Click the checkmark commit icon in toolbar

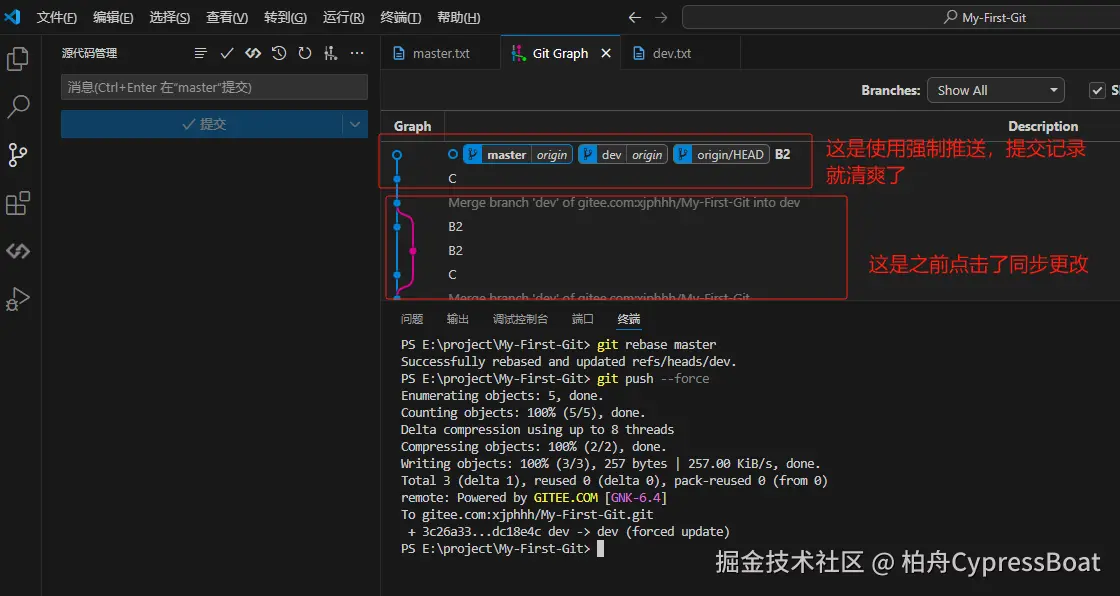227,53
